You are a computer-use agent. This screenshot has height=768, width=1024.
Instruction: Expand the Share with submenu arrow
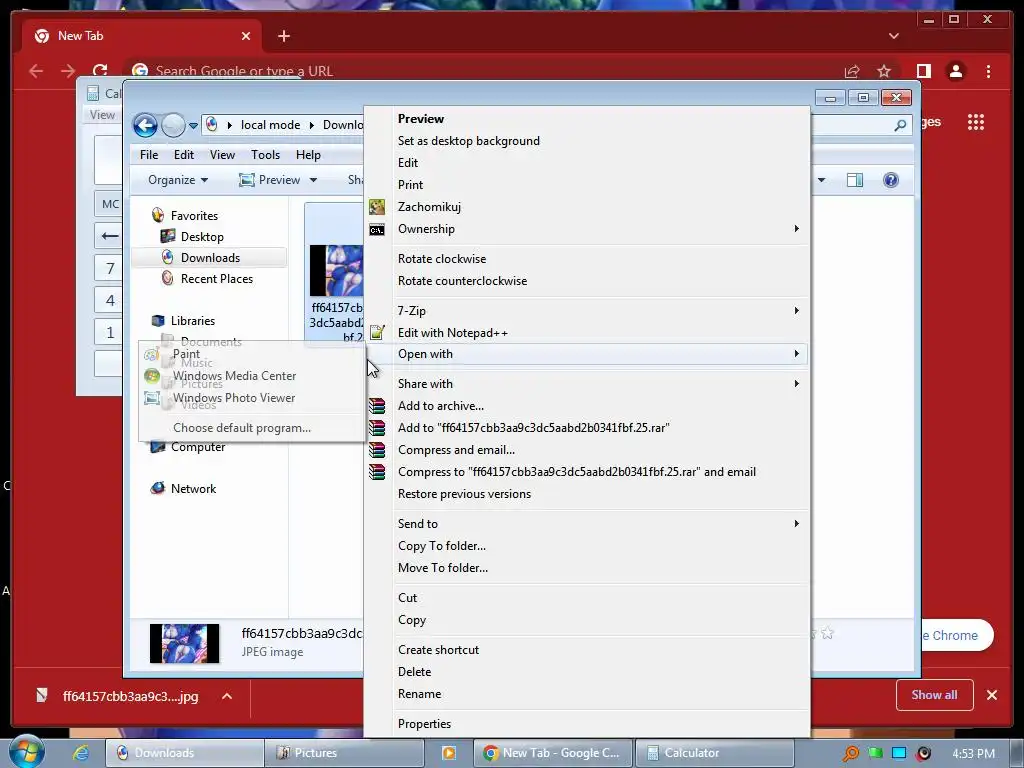[x=796, y=384]
